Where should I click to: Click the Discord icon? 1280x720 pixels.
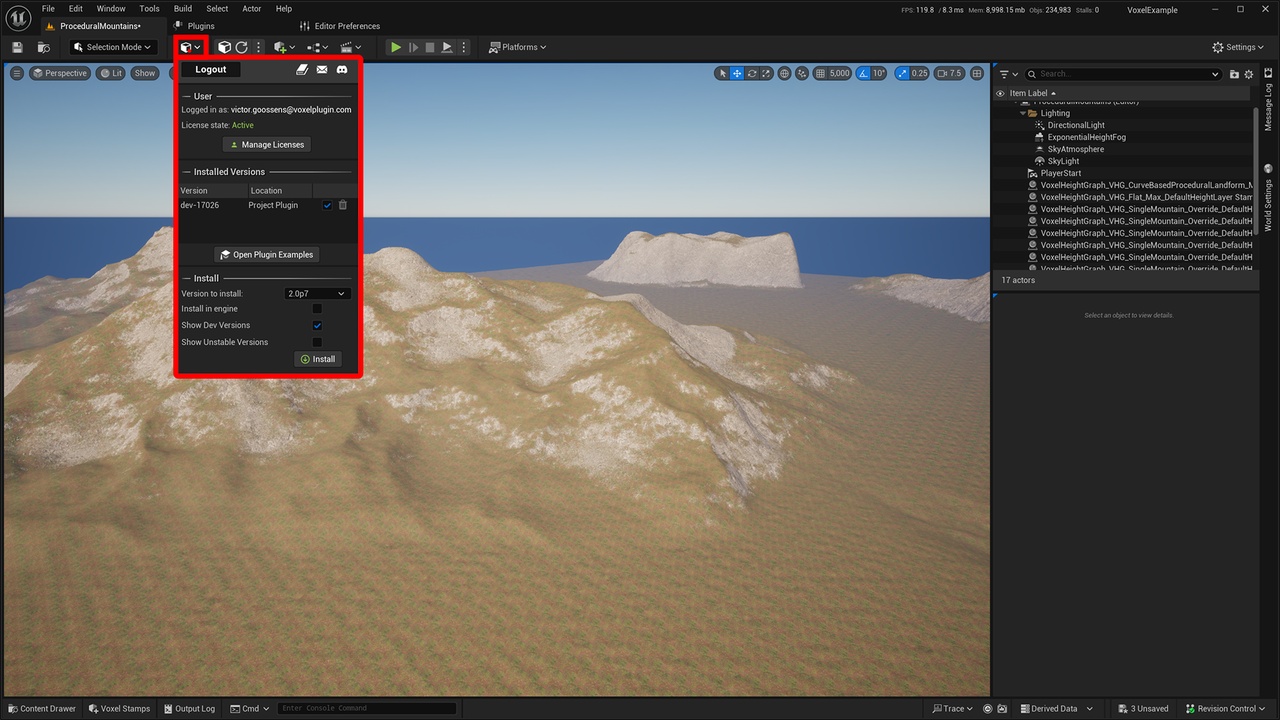[x=342, y=69]
